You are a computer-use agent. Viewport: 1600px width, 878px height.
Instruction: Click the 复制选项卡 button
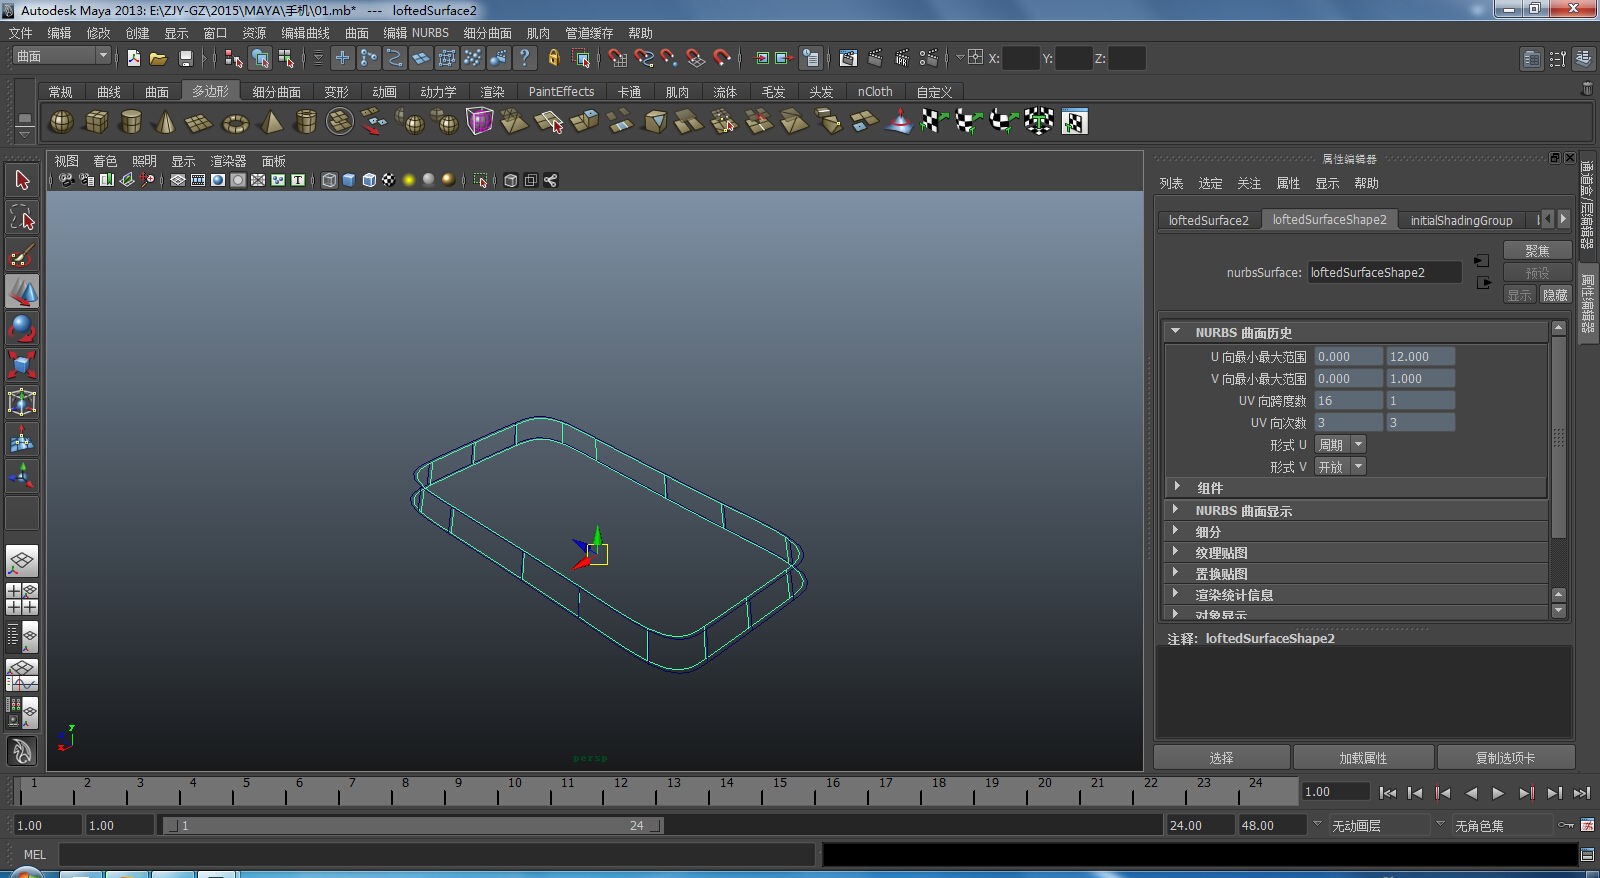click(1505, 758)
